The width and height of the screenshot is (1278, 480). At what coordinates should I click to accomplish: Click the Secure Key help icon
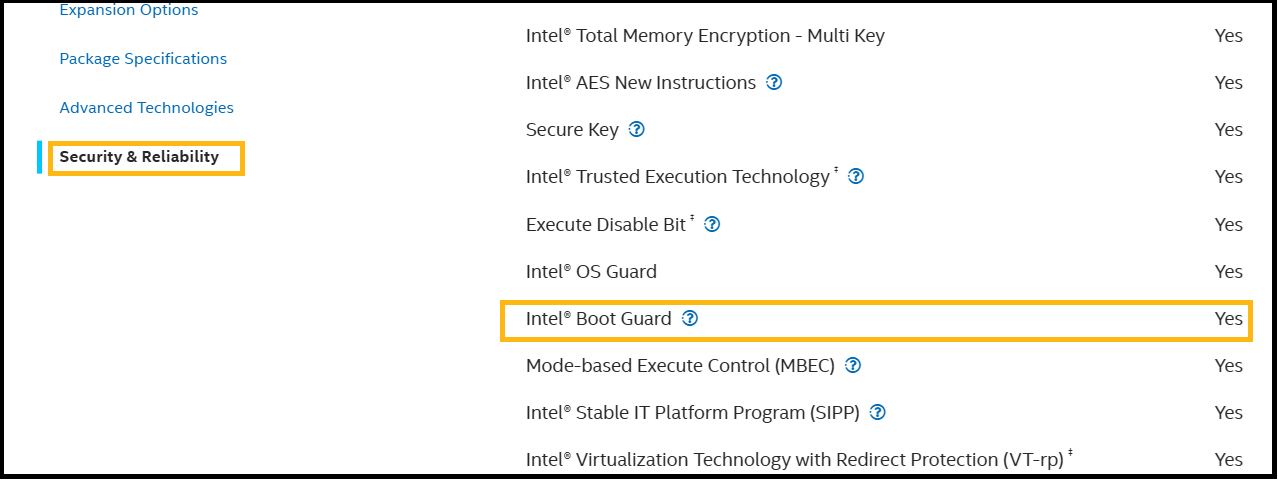coord(636,130)
